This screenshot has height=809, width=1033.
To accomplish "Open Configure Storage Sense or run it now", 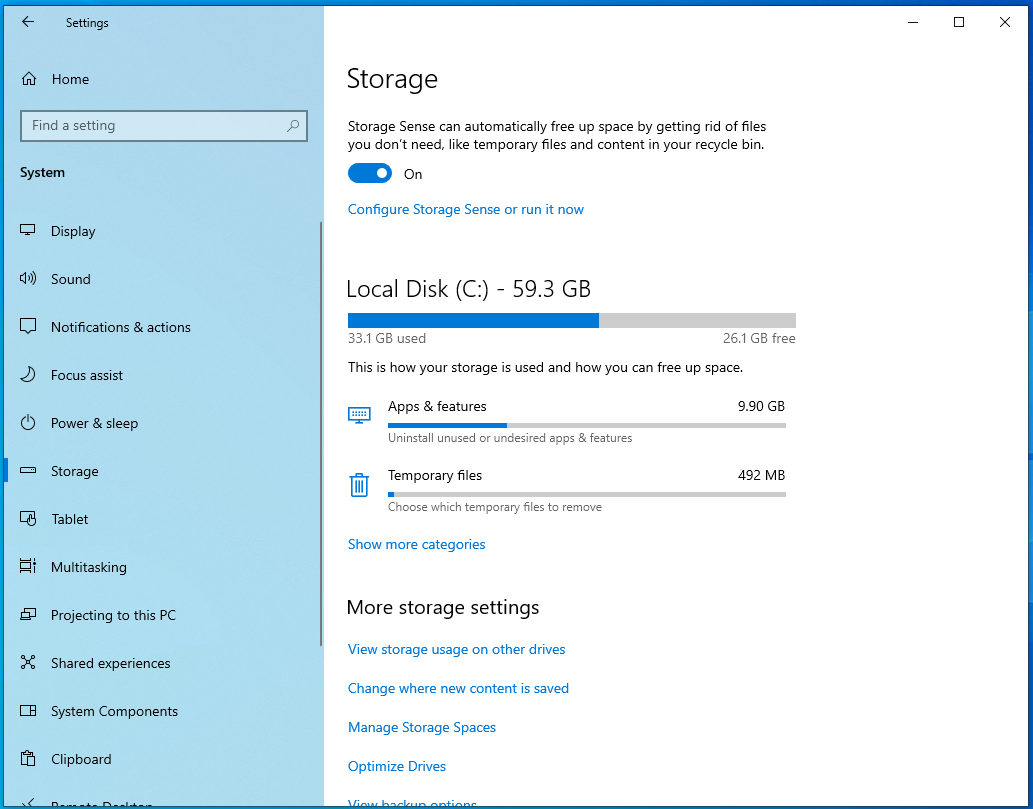I will coord(466,209).
